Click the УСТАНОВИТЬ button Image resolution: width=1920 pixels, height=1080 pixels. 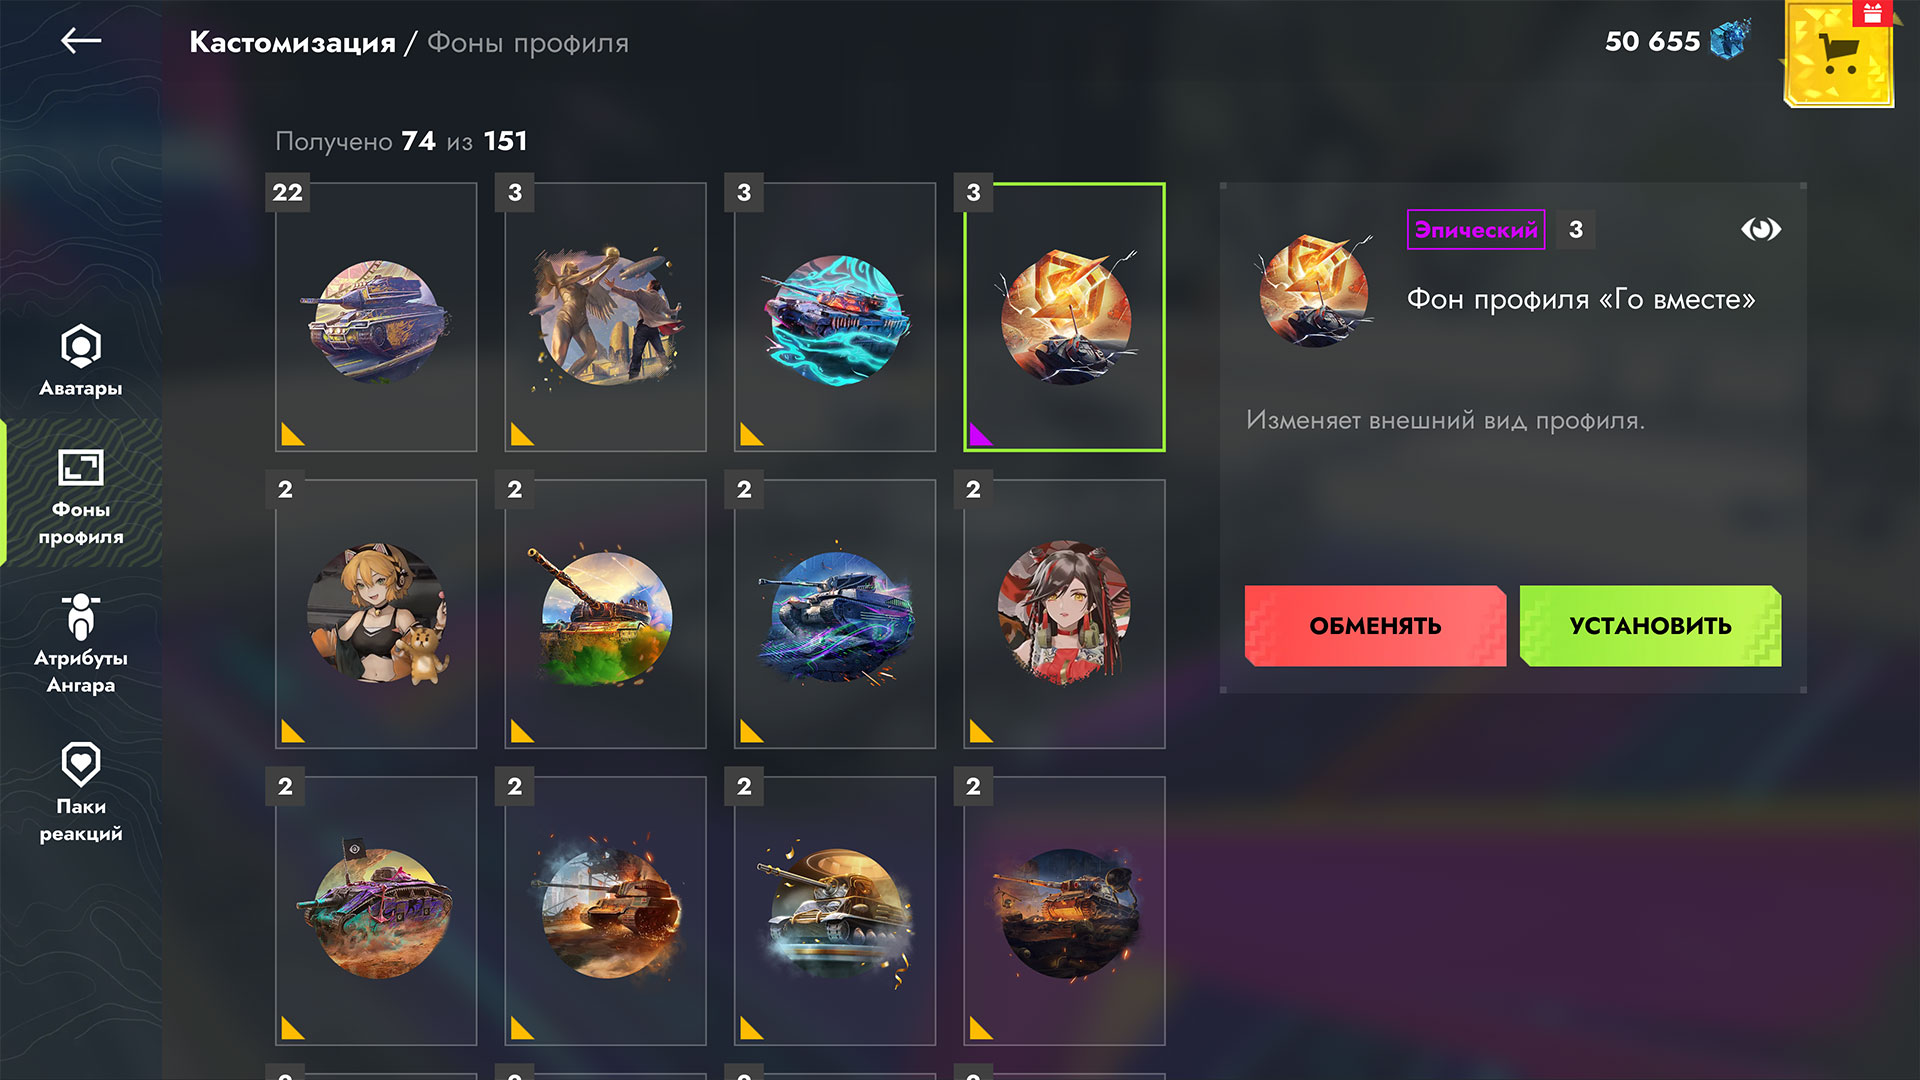click(x=1650, y=626)
